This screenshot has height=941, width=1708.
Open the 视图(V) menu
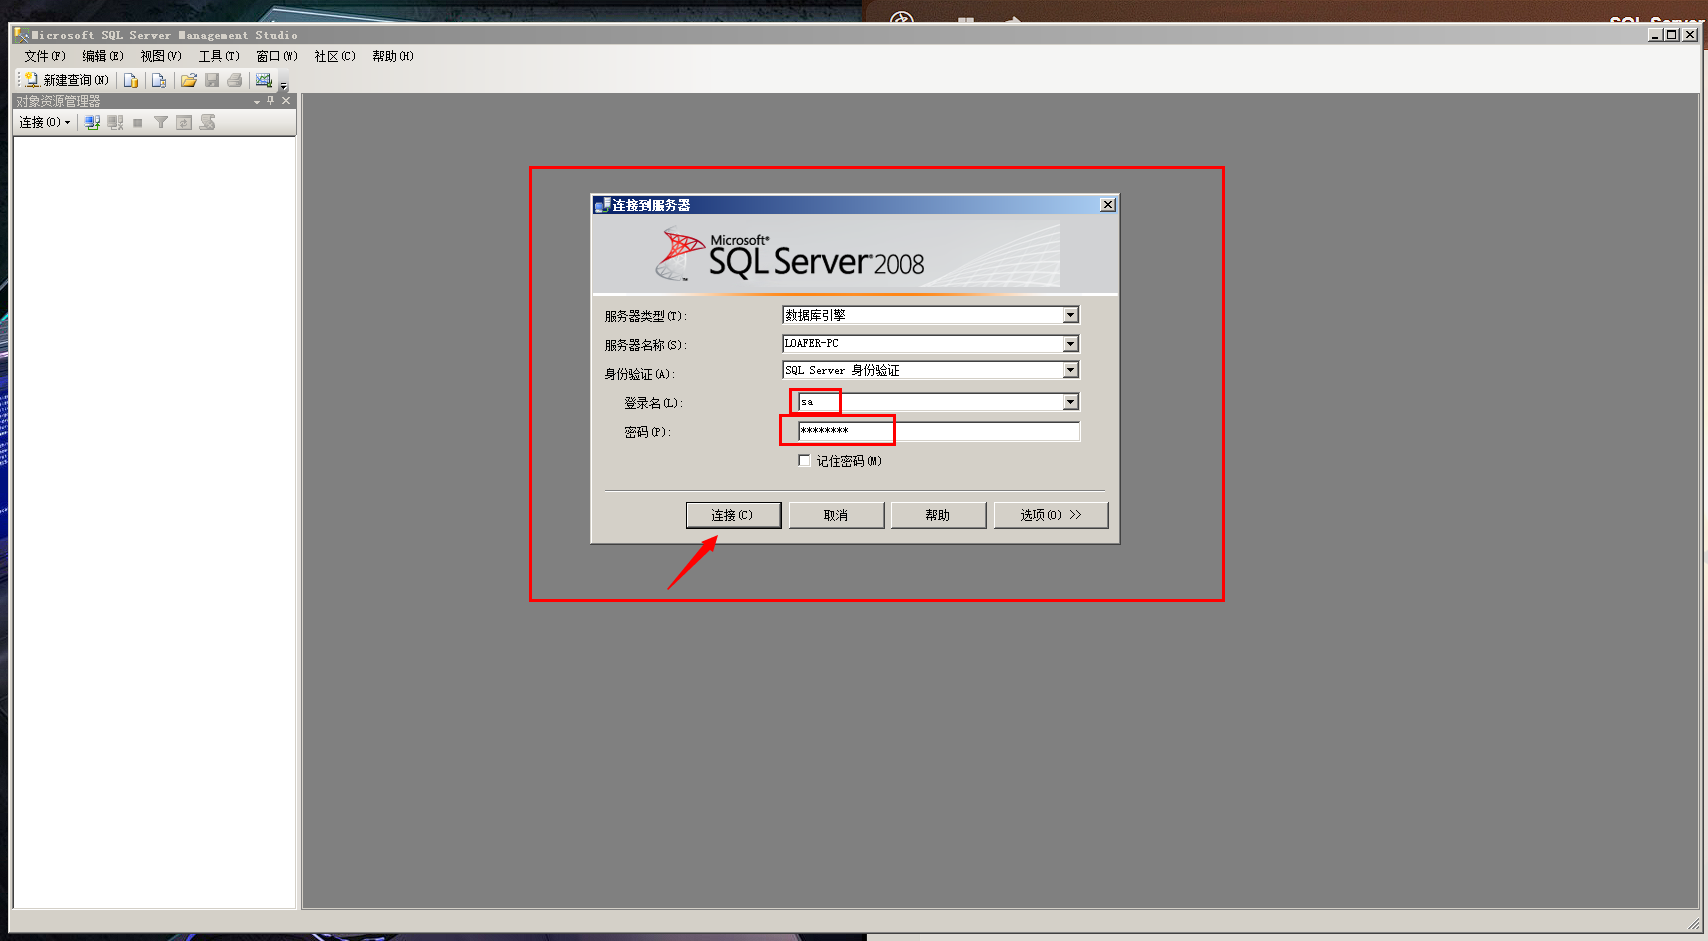[x=161, y=56]
